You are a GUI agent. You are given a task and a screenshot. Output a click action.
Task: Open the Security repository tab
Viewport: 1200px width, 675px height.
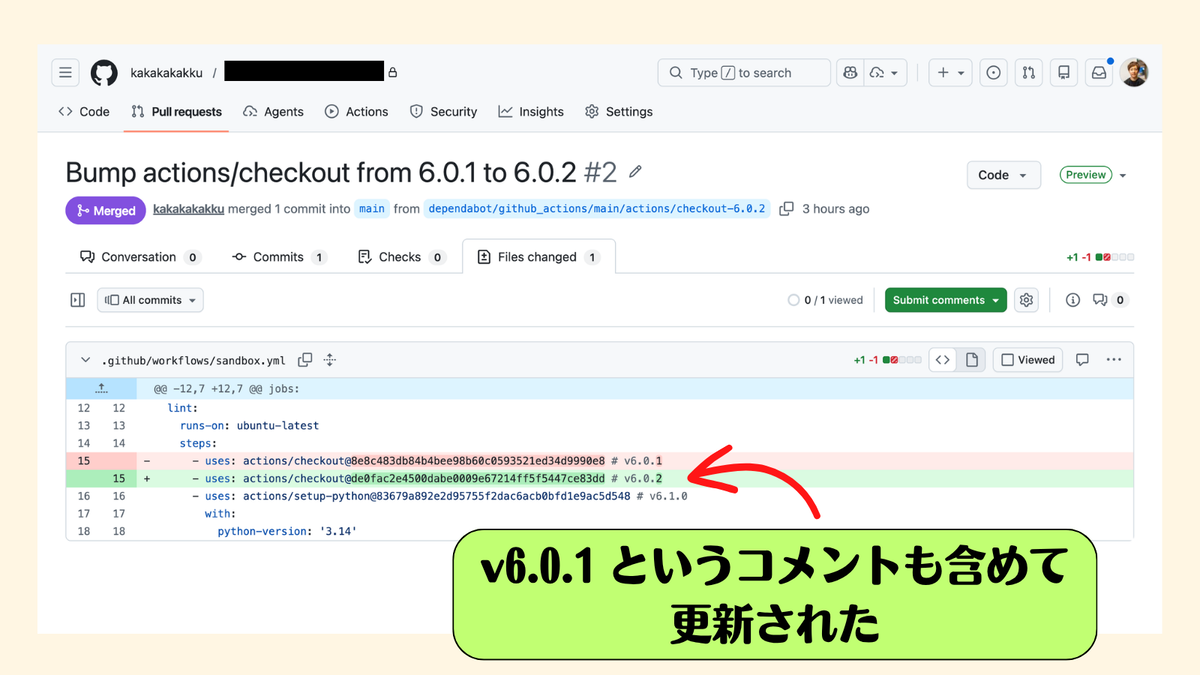443,112
